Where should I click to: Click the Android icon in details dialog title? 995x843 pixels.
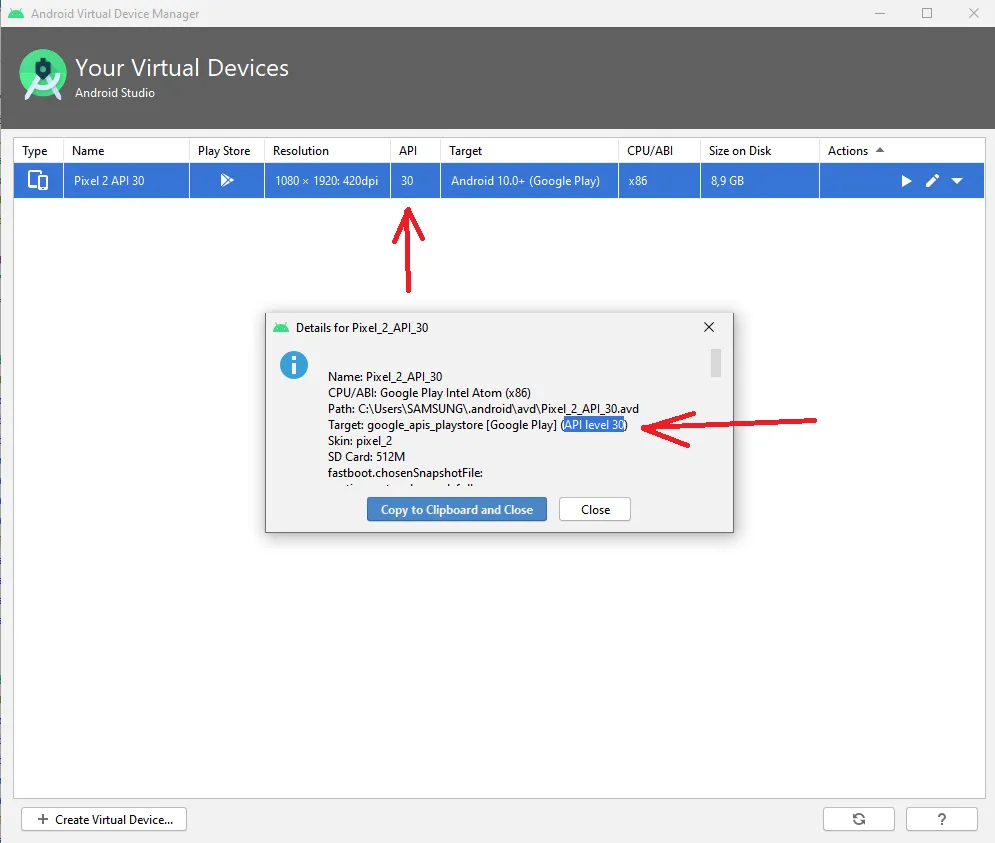click(x=280, y=328)
